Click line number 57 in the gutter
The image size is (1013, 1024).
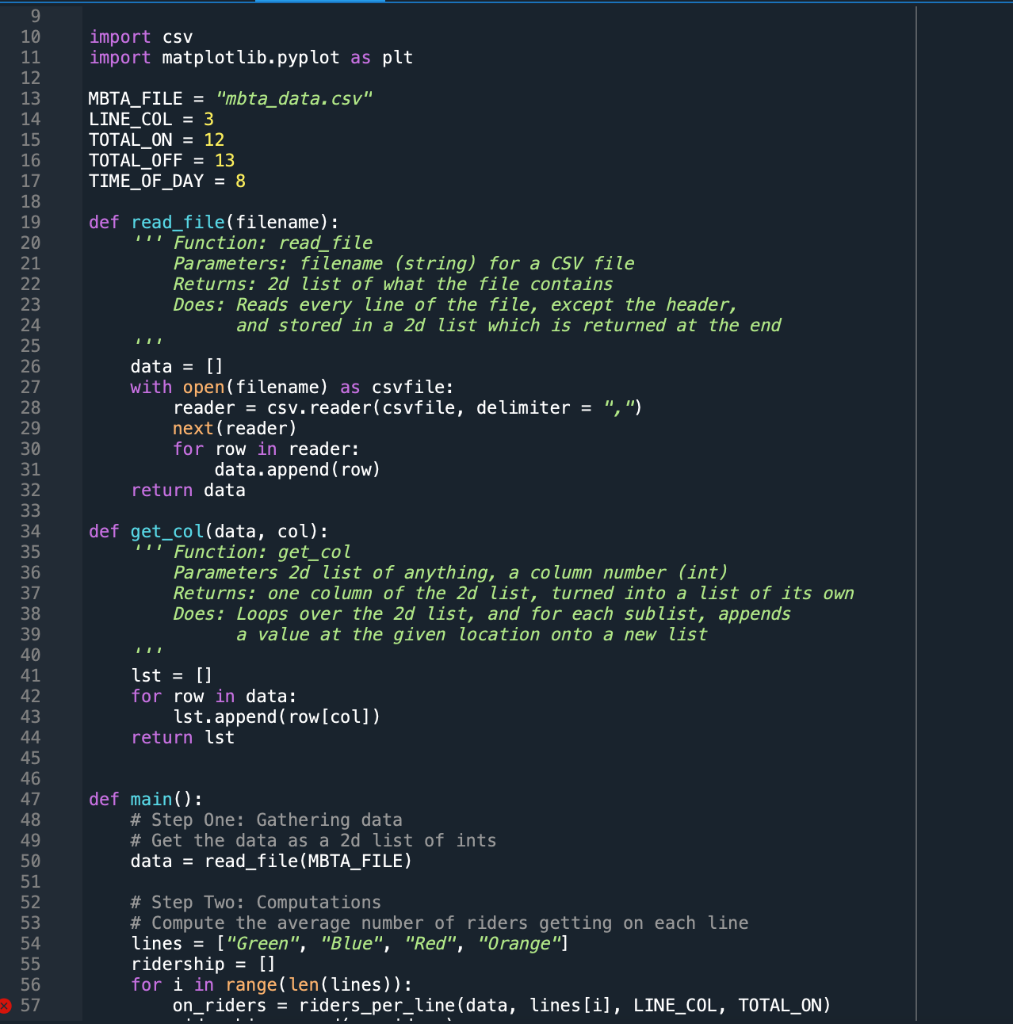(30, 1005)
